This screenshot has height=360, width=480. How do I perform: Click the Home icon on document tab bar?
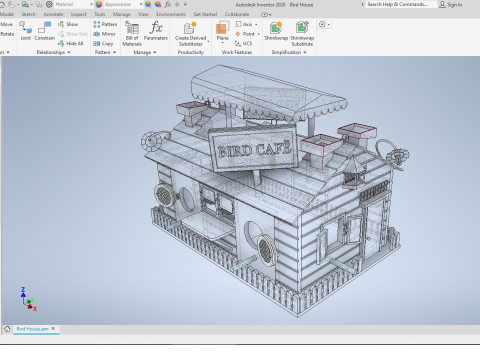(7, 329)
